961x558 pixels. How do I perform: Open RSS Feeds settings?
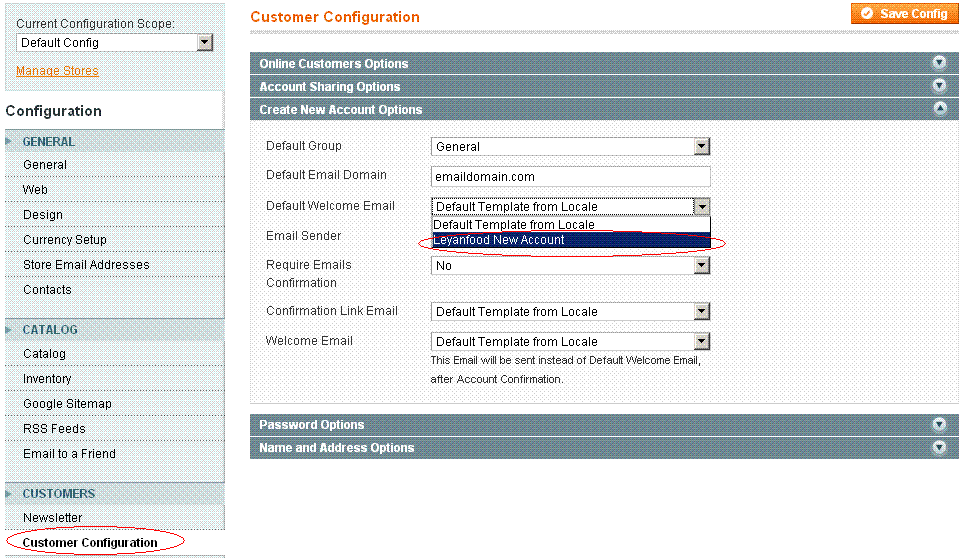click(x=55, y=429)
